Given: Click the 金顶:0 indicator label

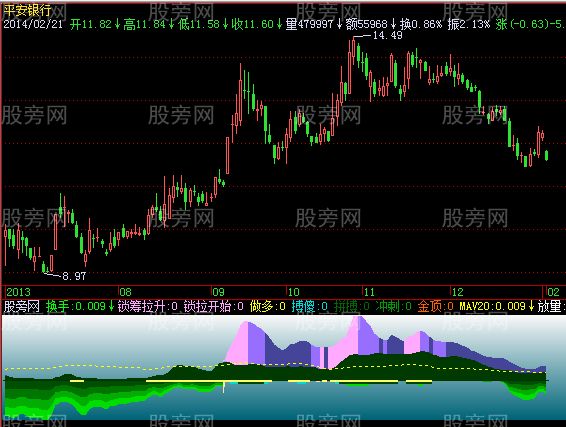Looking at the screenshot, I should click(436, 306).
